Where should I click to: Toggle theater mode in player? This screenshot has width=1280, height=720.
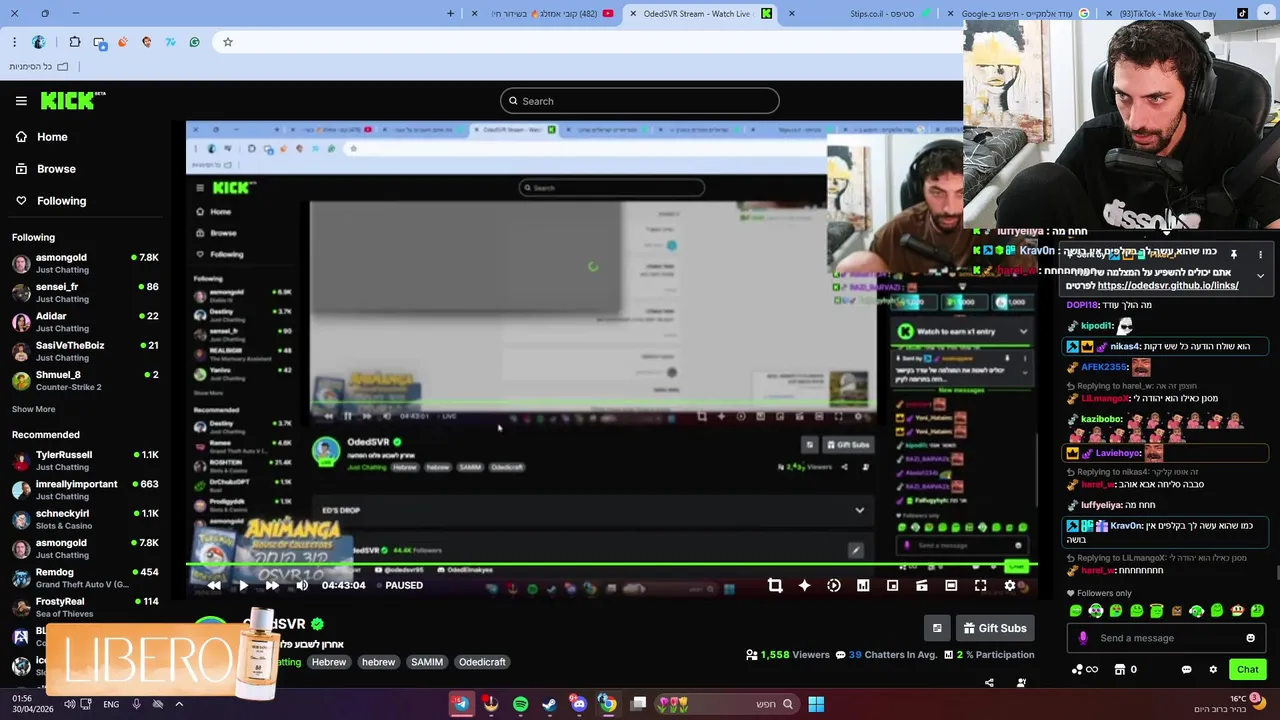point(951,586)
